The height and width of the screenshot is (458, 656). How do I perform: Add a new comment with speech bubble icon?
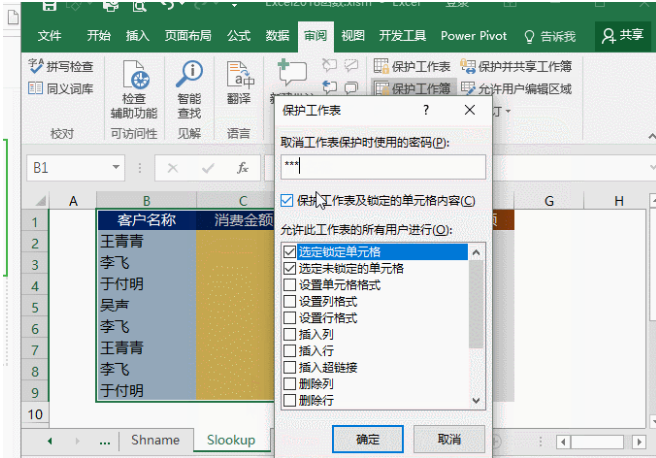pos(292,74)
